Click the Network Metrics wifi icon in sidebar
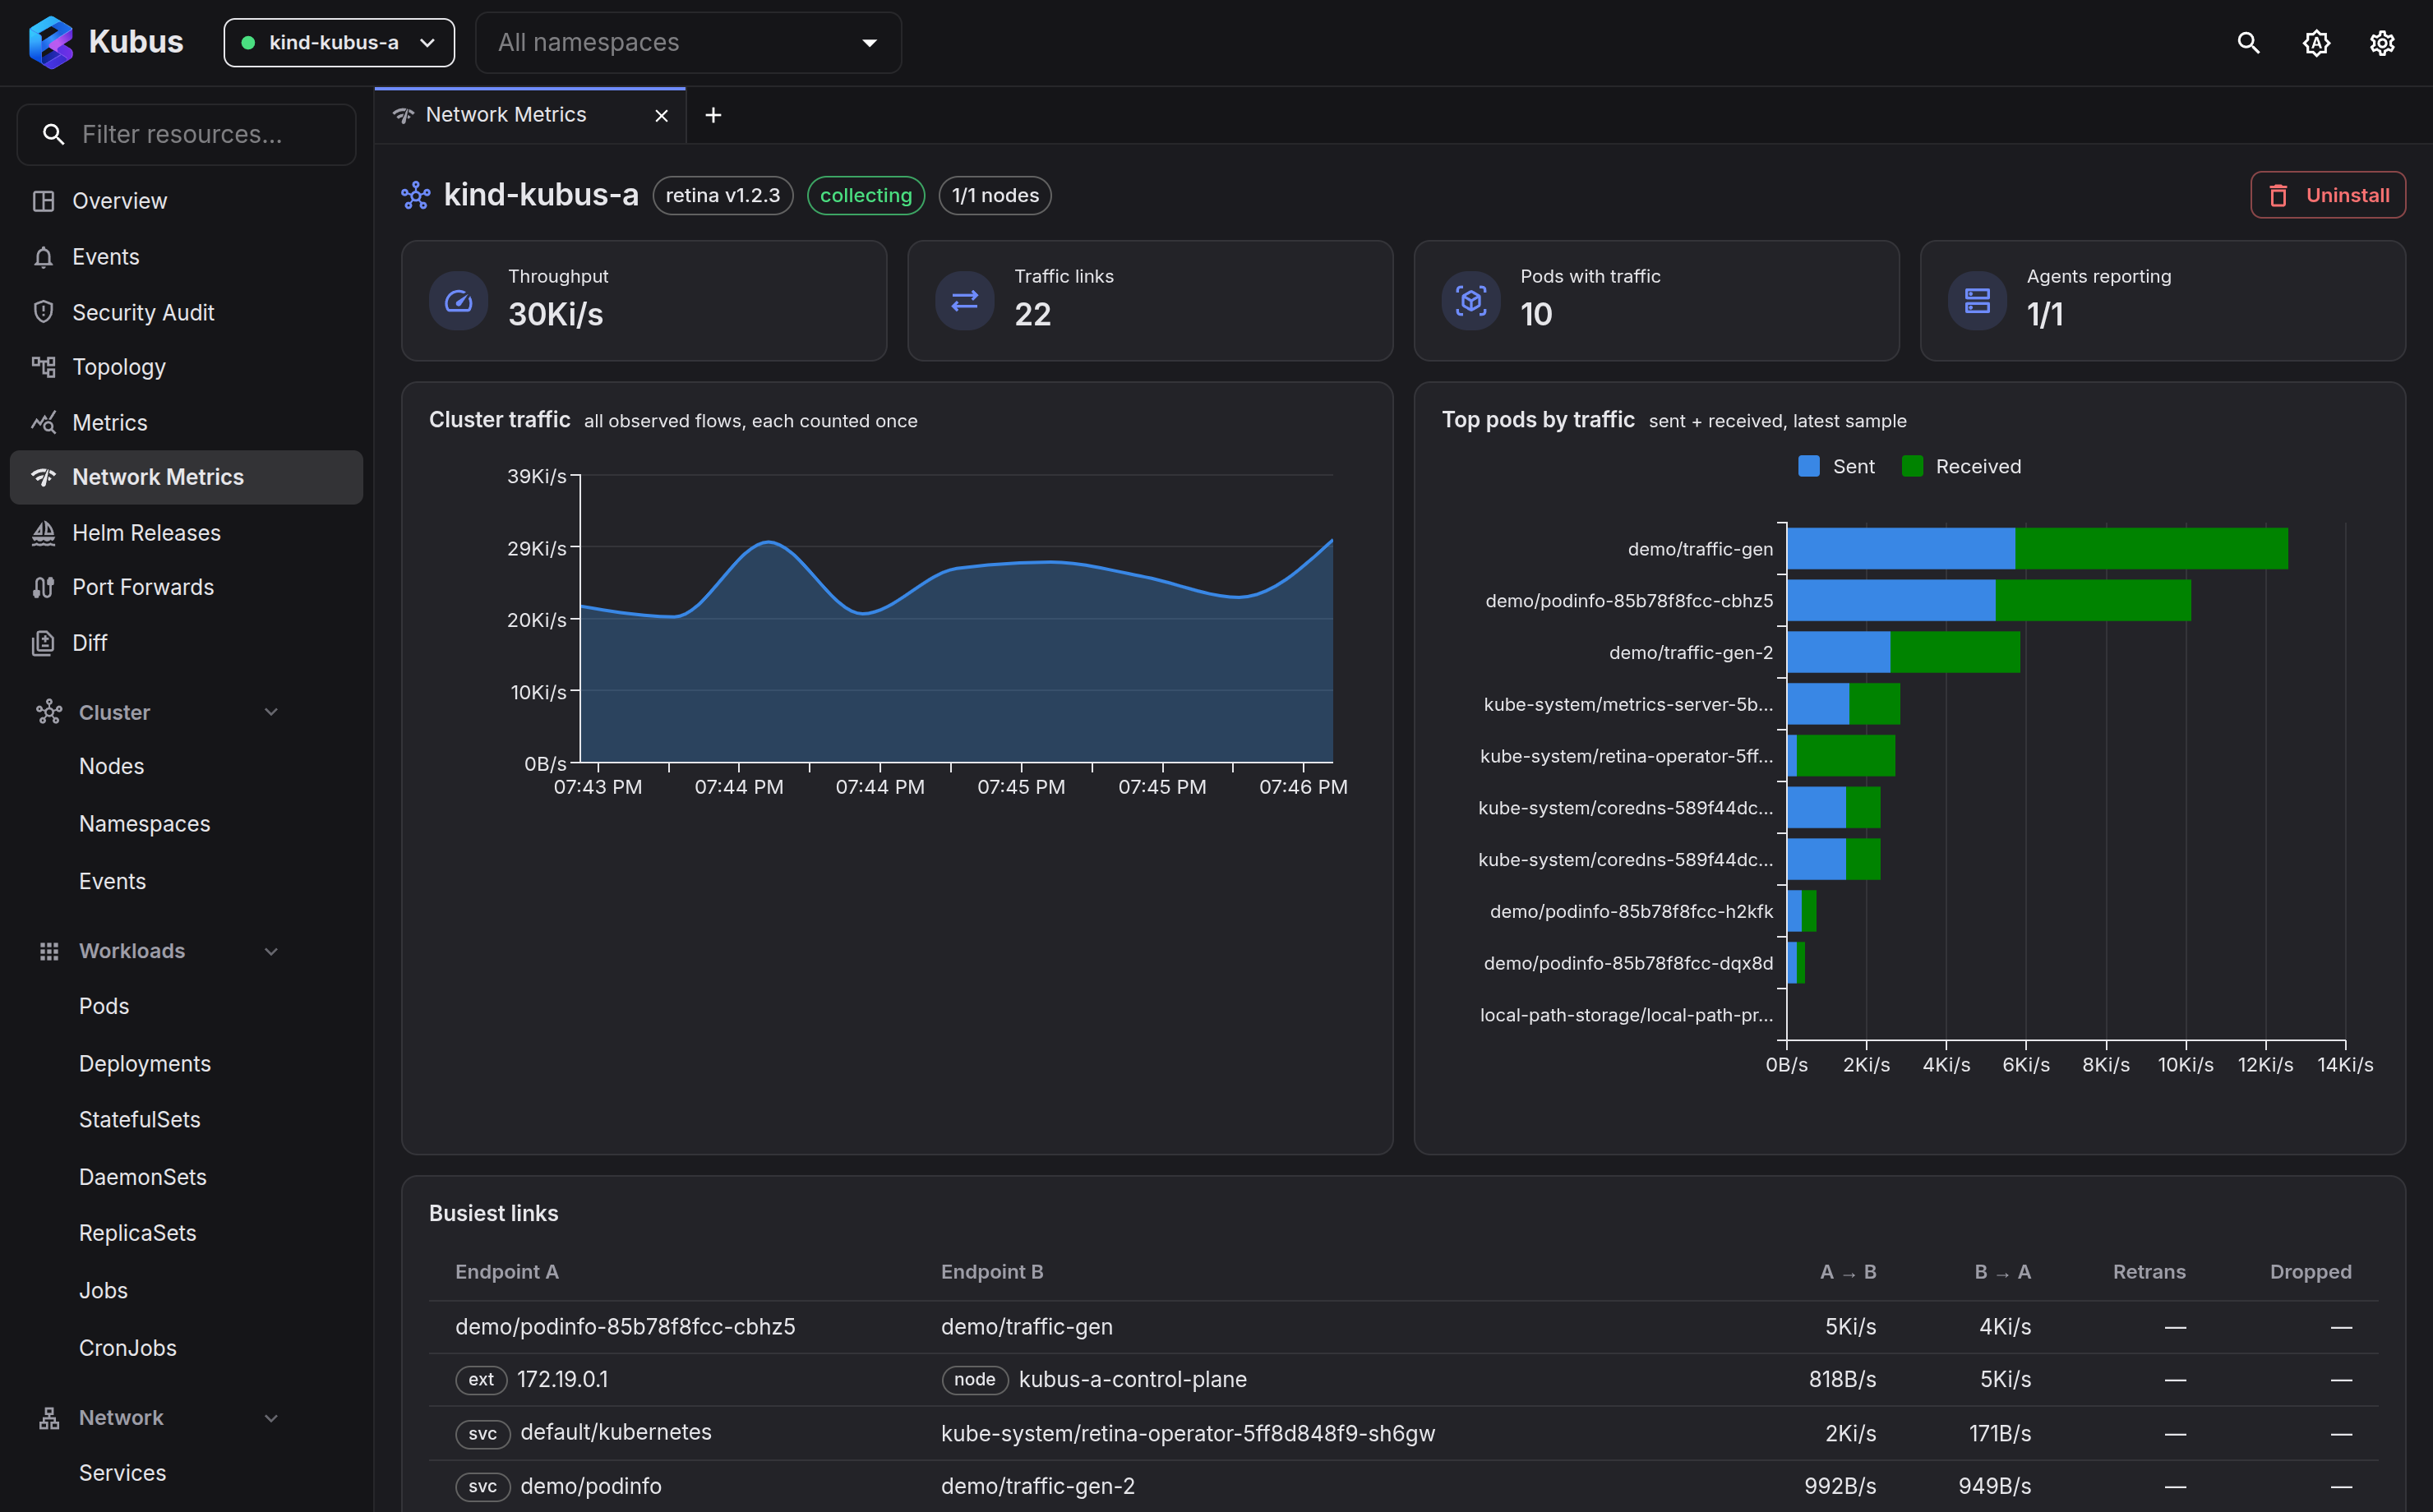The height and width of the screenshot is (1512, 2433). [x=43, y=477]
